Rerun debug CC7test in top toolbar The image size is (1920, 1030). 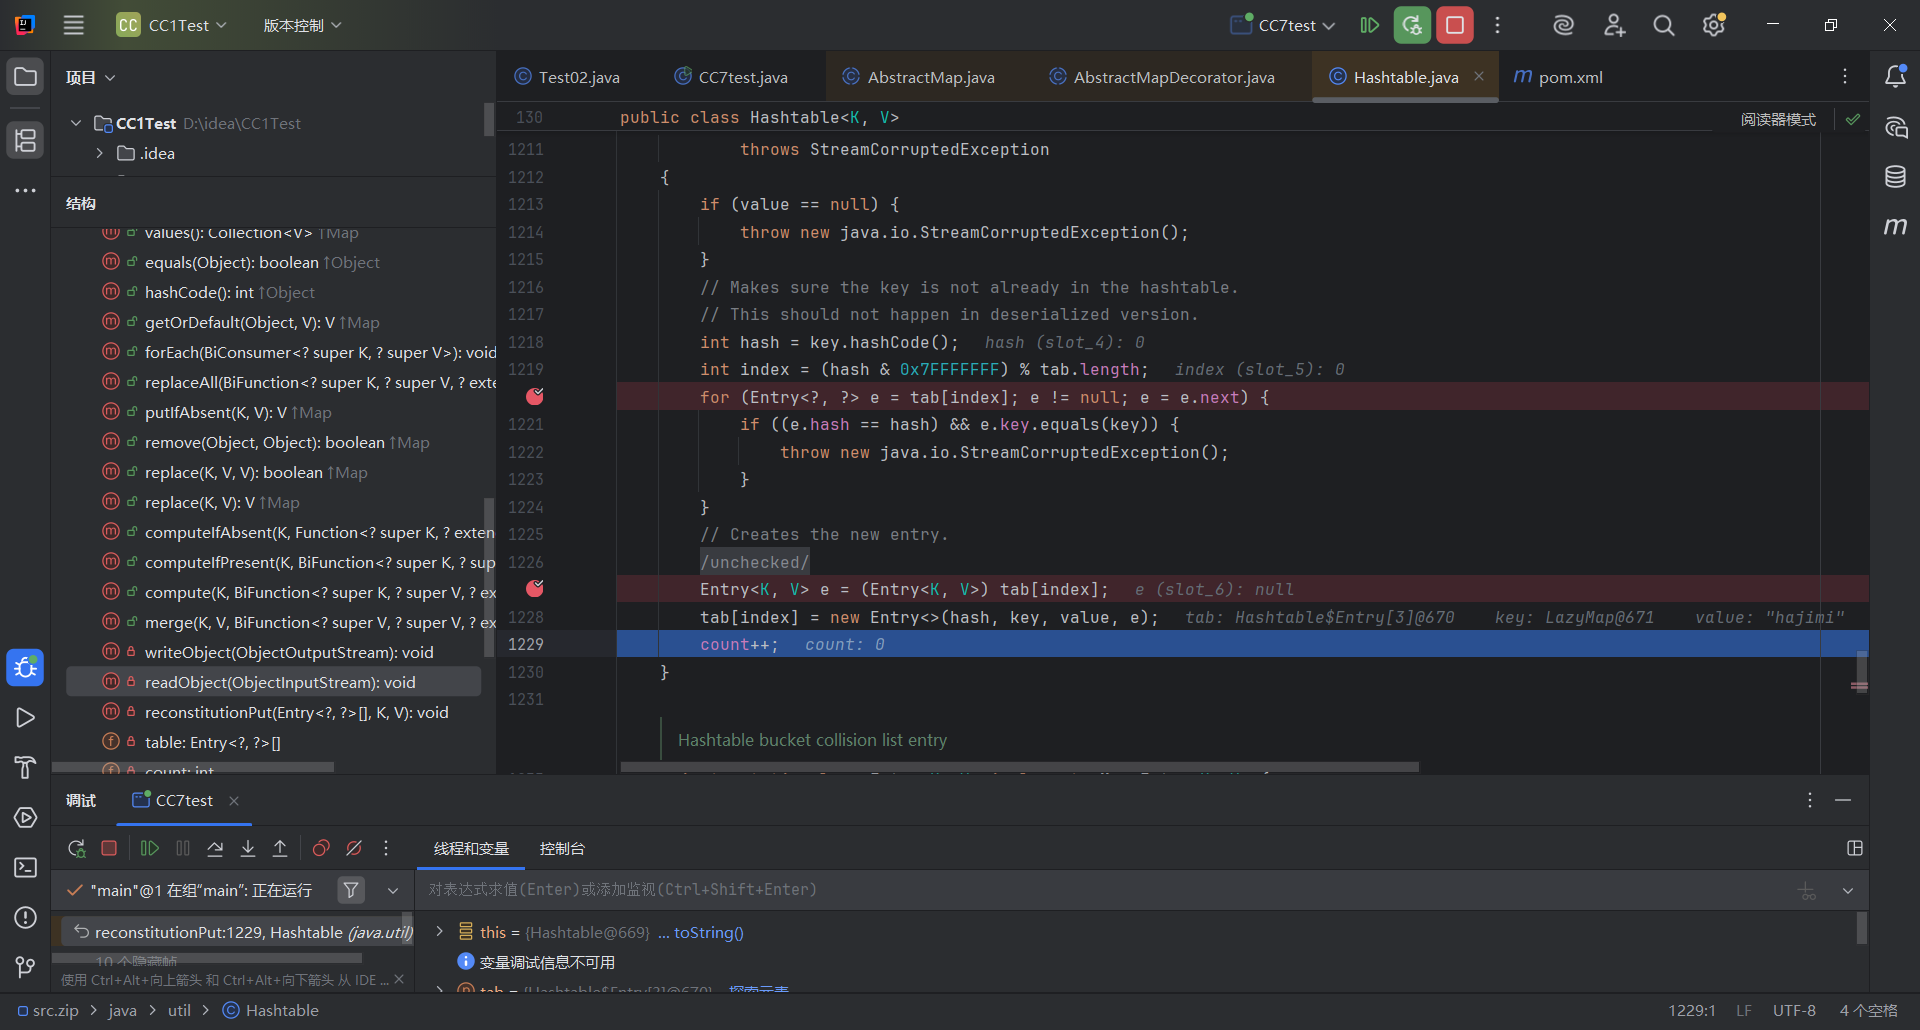point(1412,25)
